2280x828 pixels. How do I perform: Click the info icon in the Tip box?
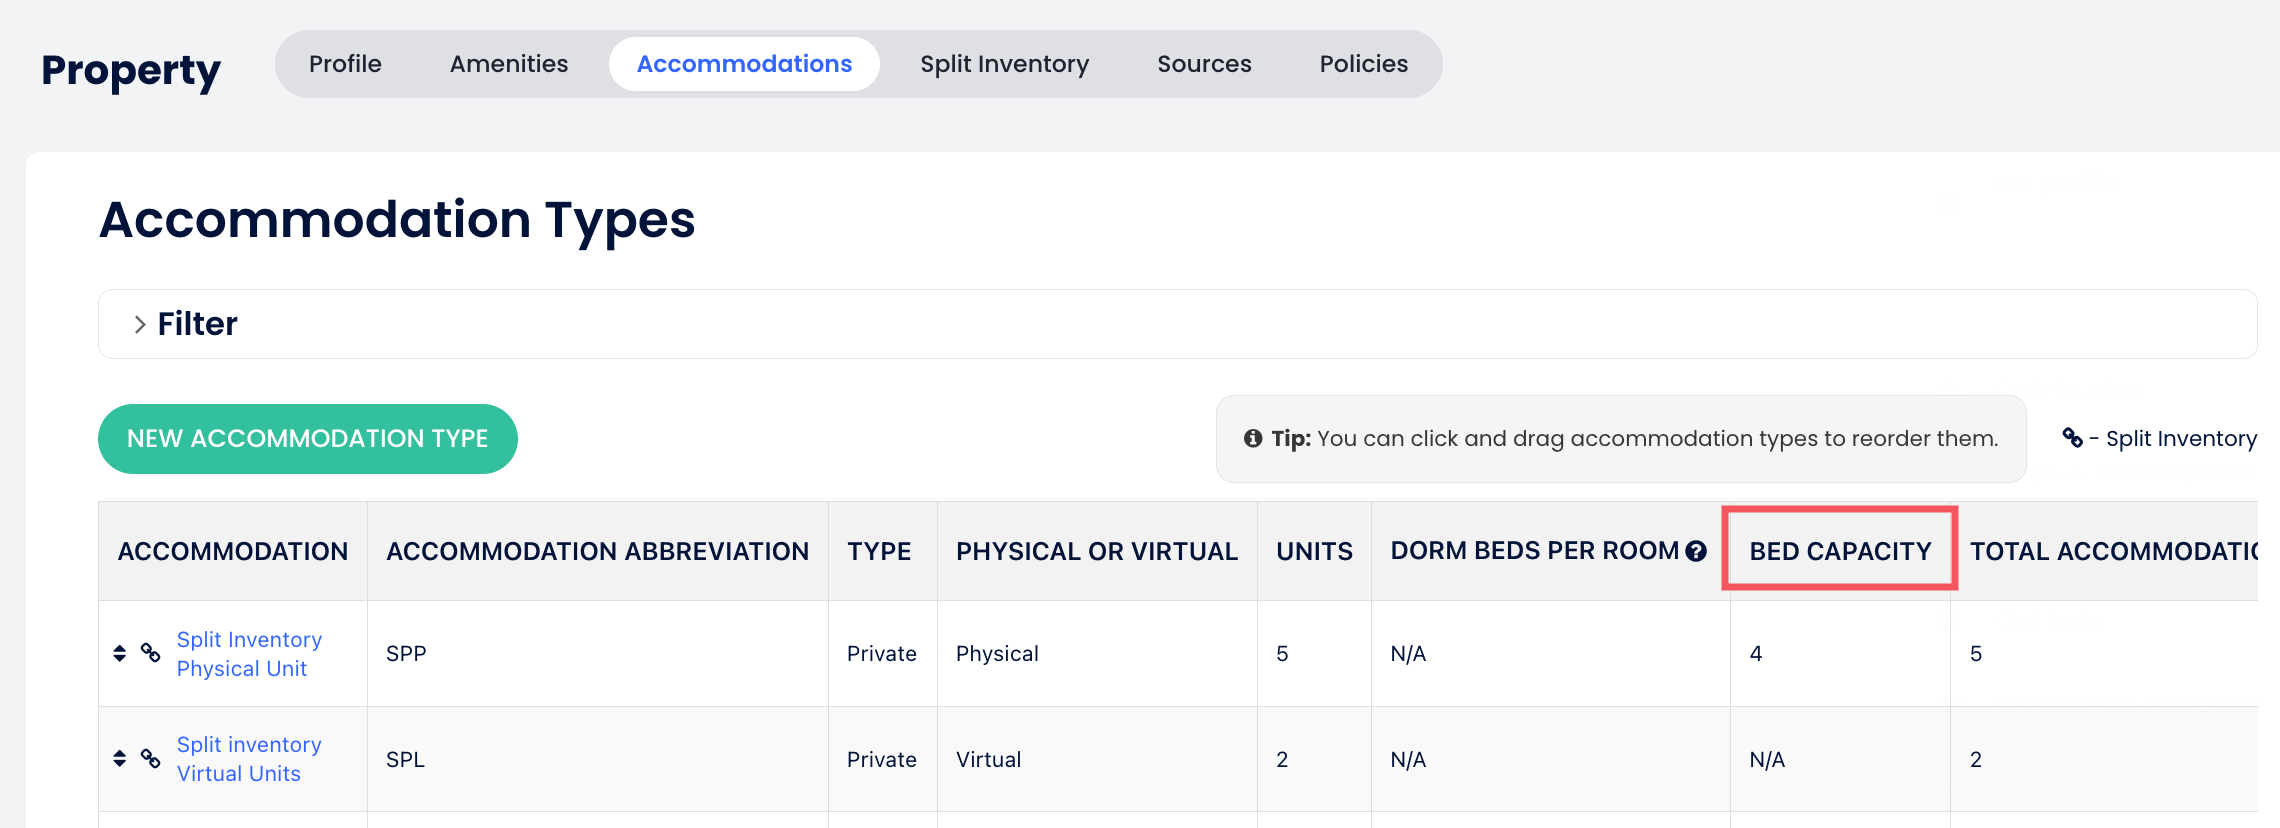pos(1252,438)
